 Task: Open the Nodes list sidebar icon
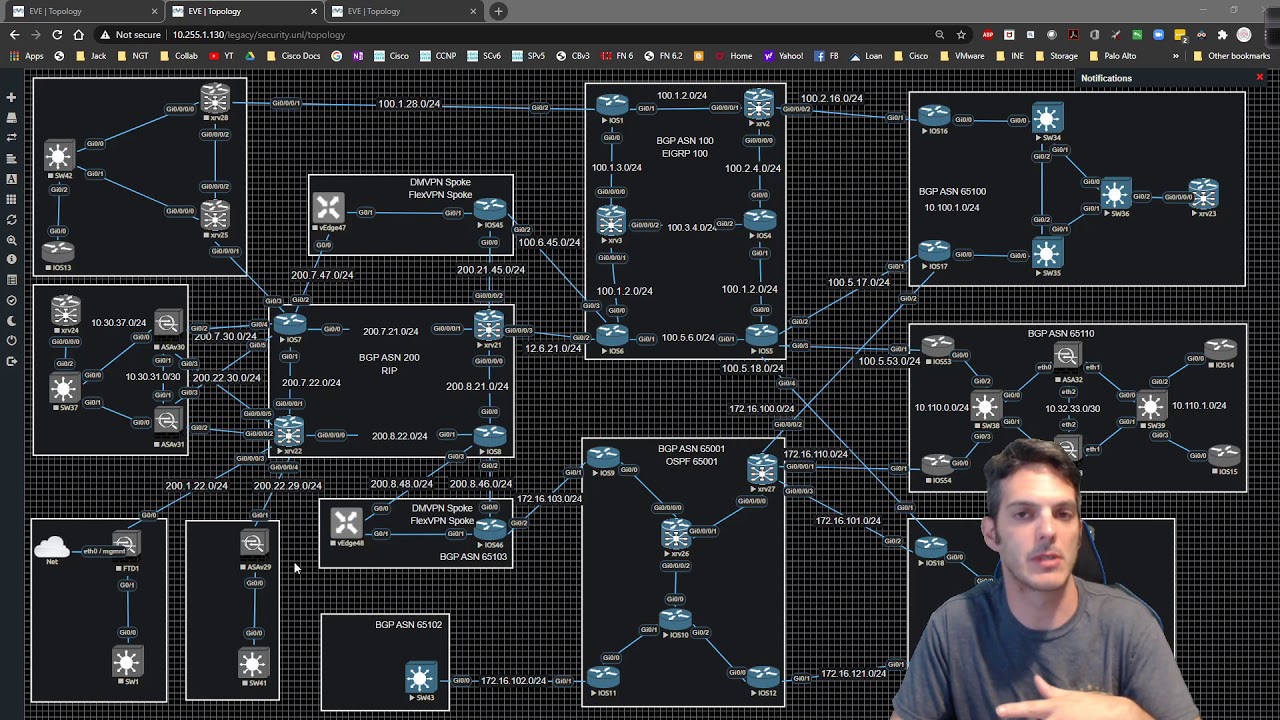pyautogui.click(x=11, y=118)
